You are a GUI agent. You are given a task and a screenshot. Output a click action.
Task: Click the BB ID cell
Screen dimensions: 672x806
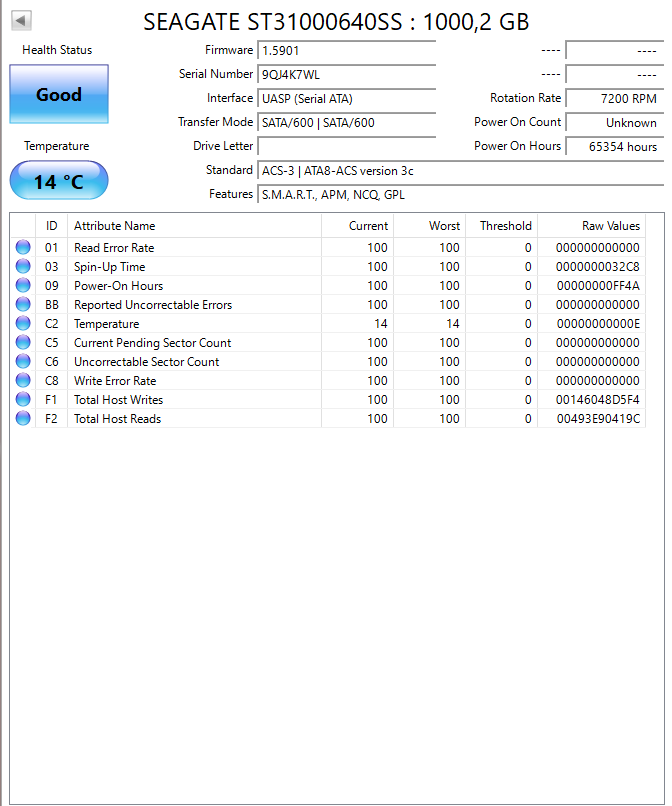[x=51, y=305]
